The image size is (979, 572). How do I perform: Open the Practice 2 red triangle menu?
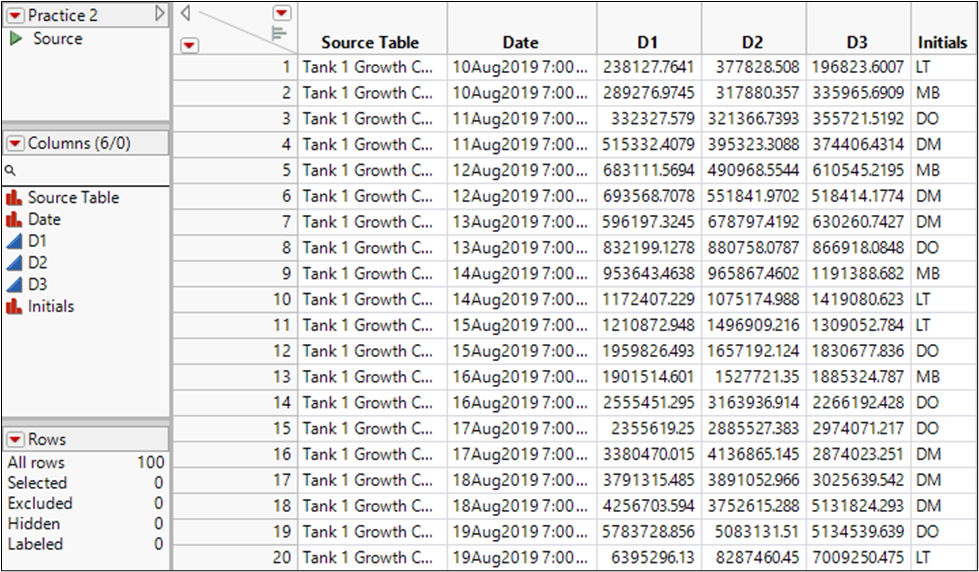pyautogui.click(x=15, y=15)
